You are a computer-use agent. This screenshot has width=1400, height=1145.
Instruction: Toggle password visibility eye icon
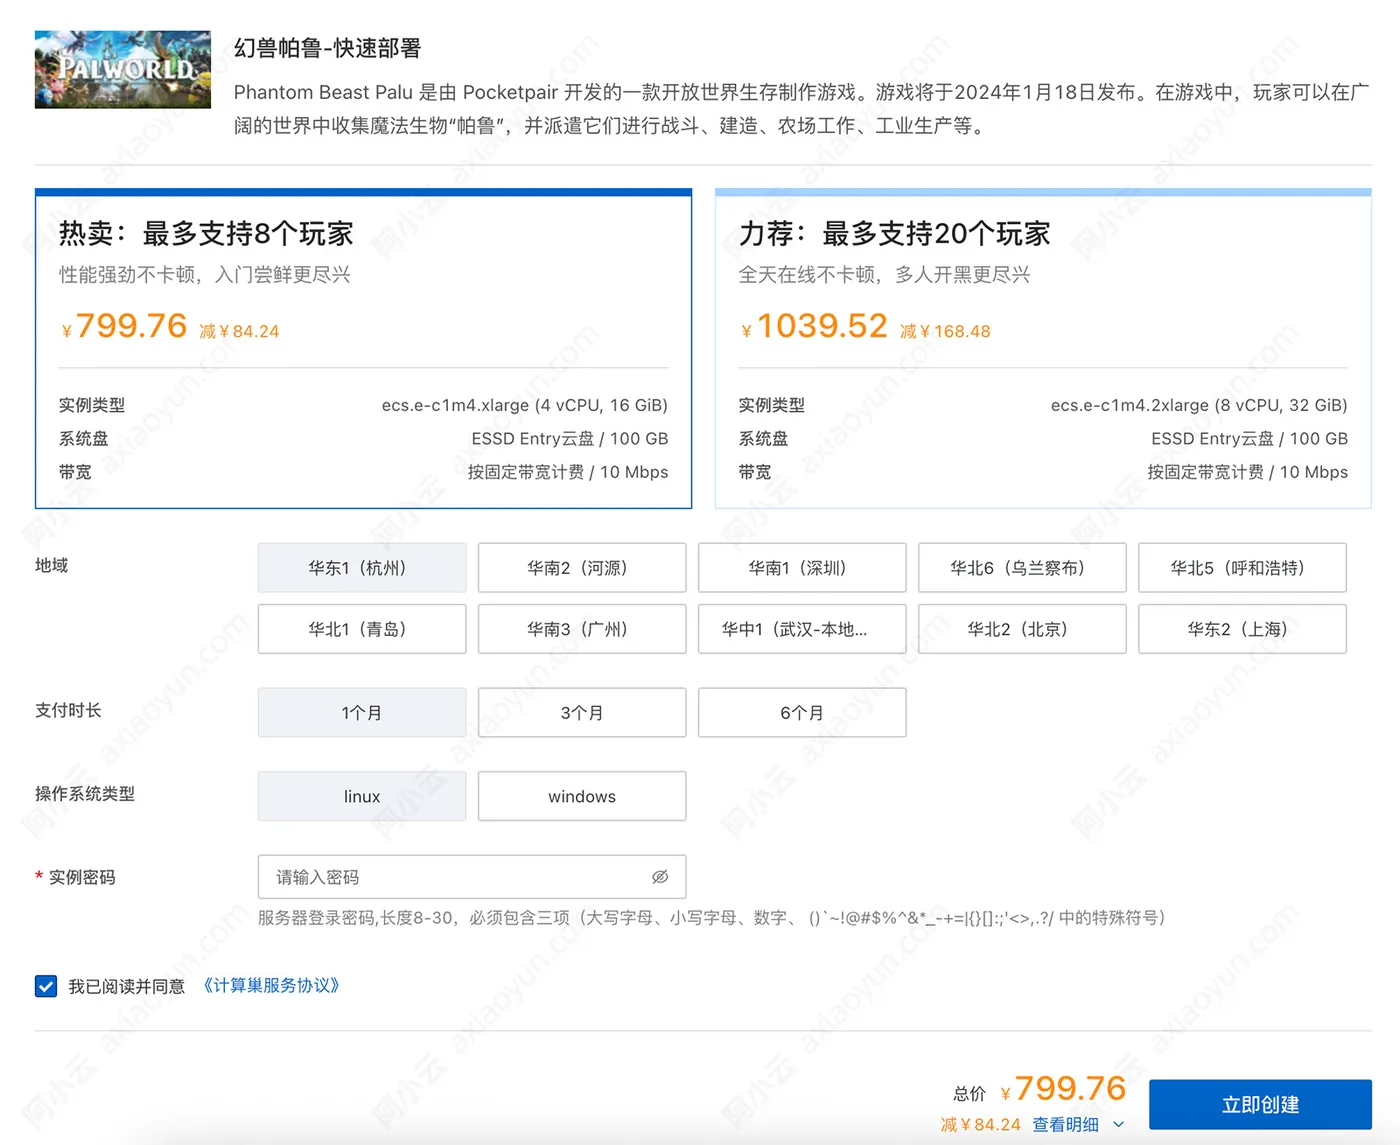(x=660, y=877)
